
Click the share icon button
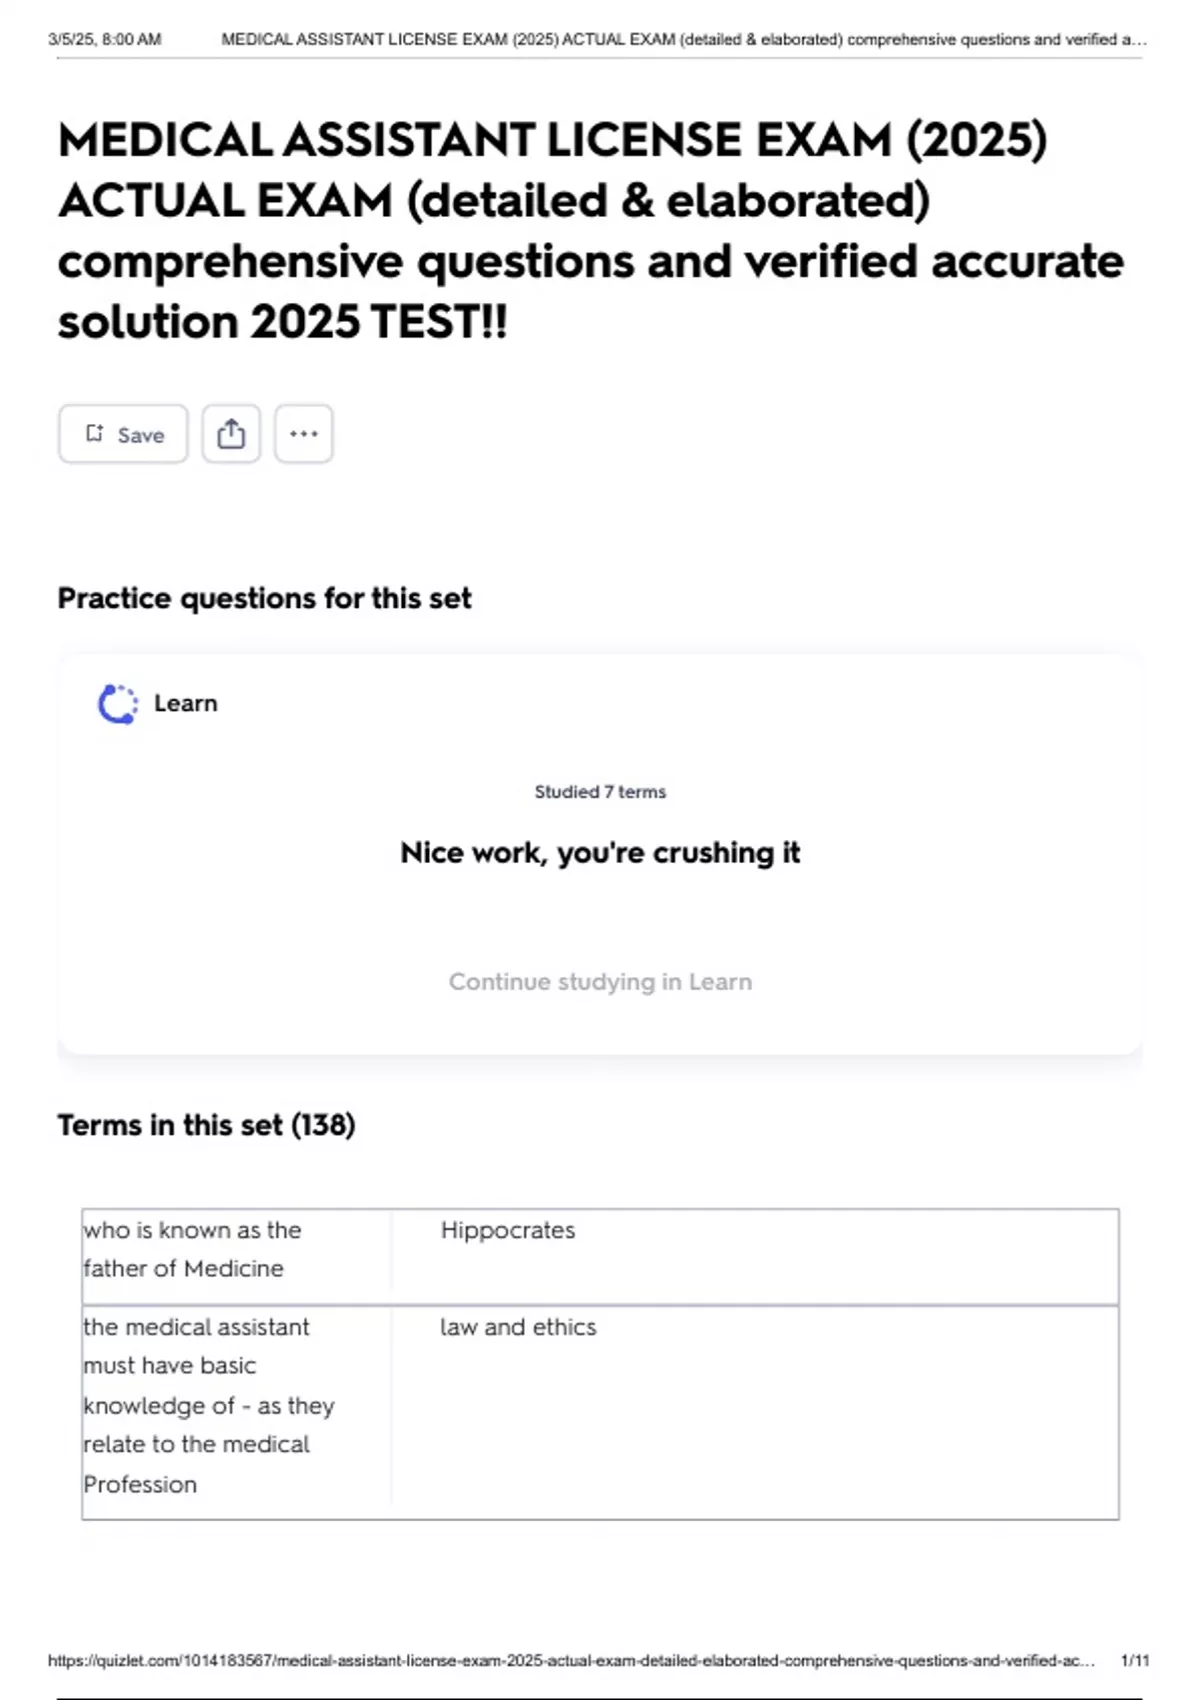[231, 434]
